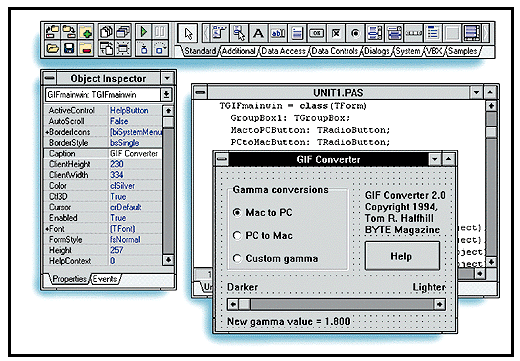Pick the Panel component (blank gray square)
Viewport: 520px width, 361px height.
(452, 33)
